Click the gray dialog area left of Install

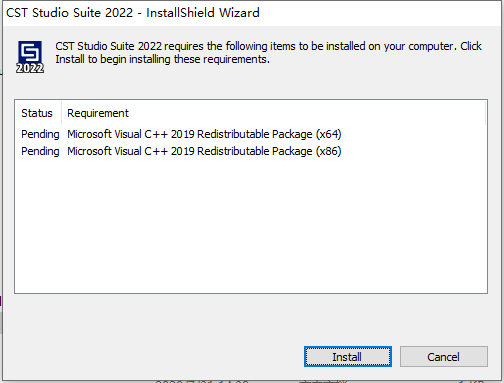click(x=153, y=357)
